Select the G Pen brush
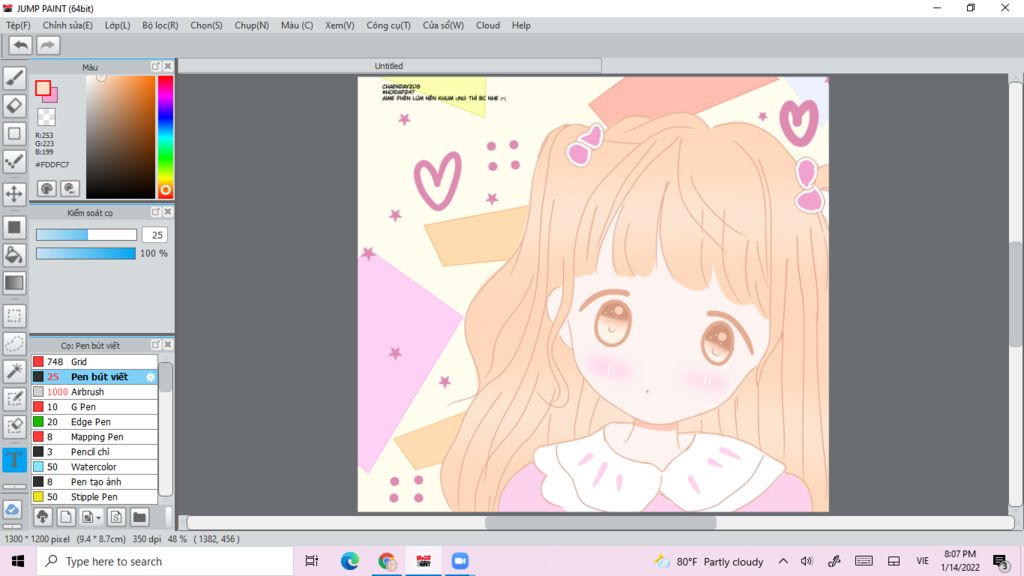1024x576 pixels. (95, 407)
